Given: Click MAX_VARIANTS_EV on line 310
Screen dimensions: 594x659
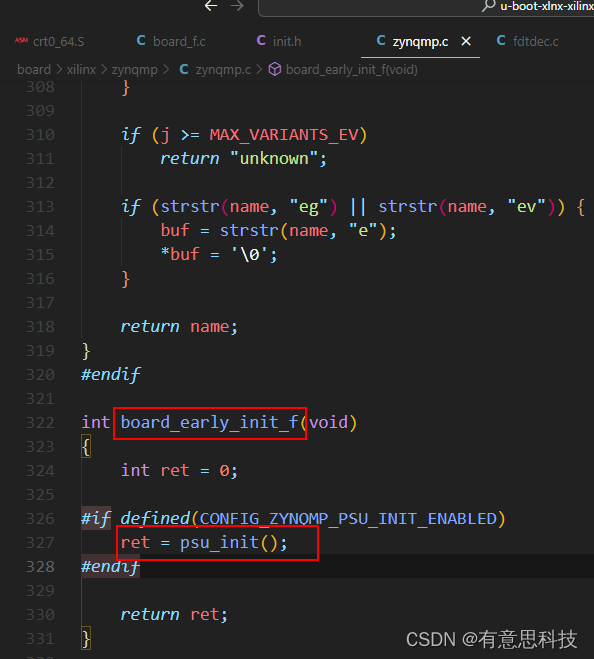Looking at the screenshot, I should (x=284, y=135).
